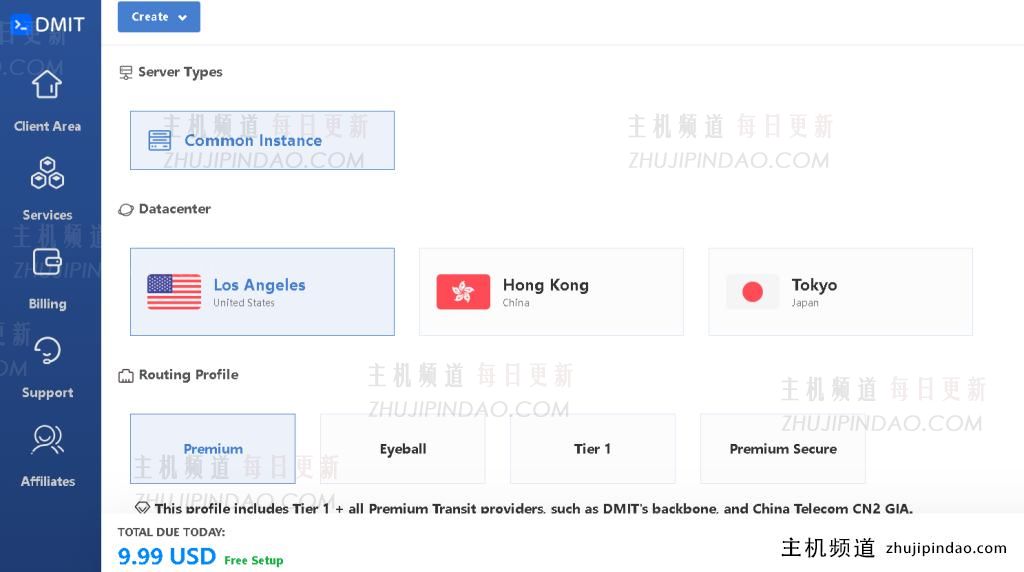This screenshot has width=1024, height=572.
Task: Click the United States subtitle text
Action: [244, 303]
